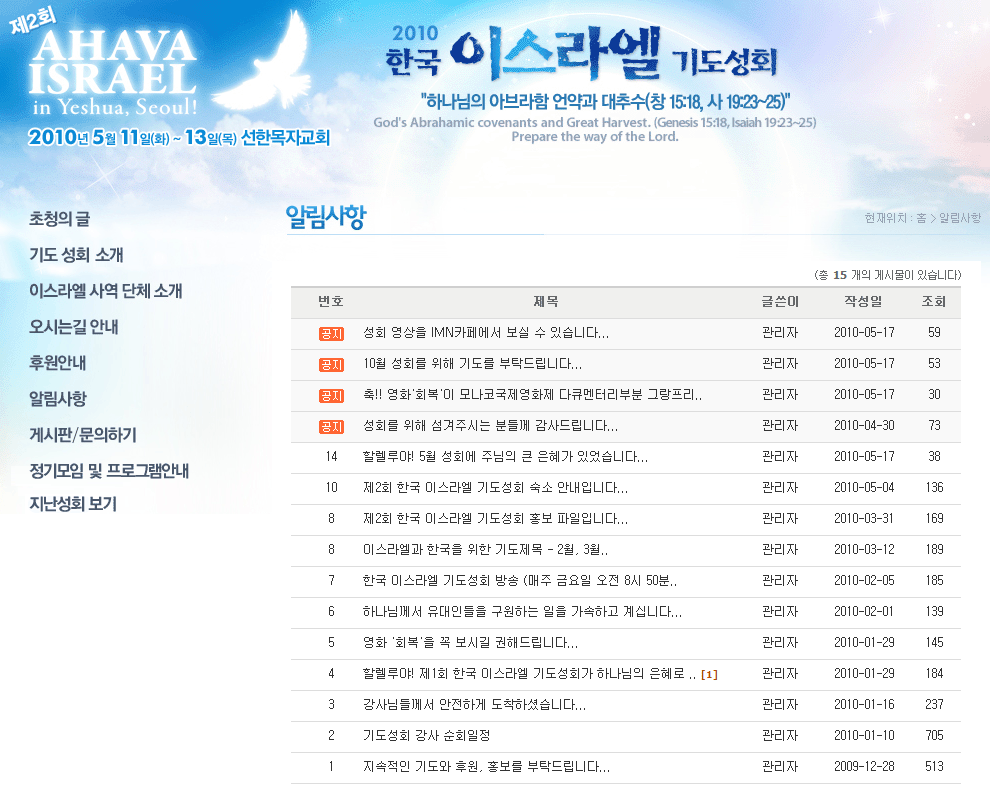Open post 기도성회 홍보 파일입니다

pos(495,518)
